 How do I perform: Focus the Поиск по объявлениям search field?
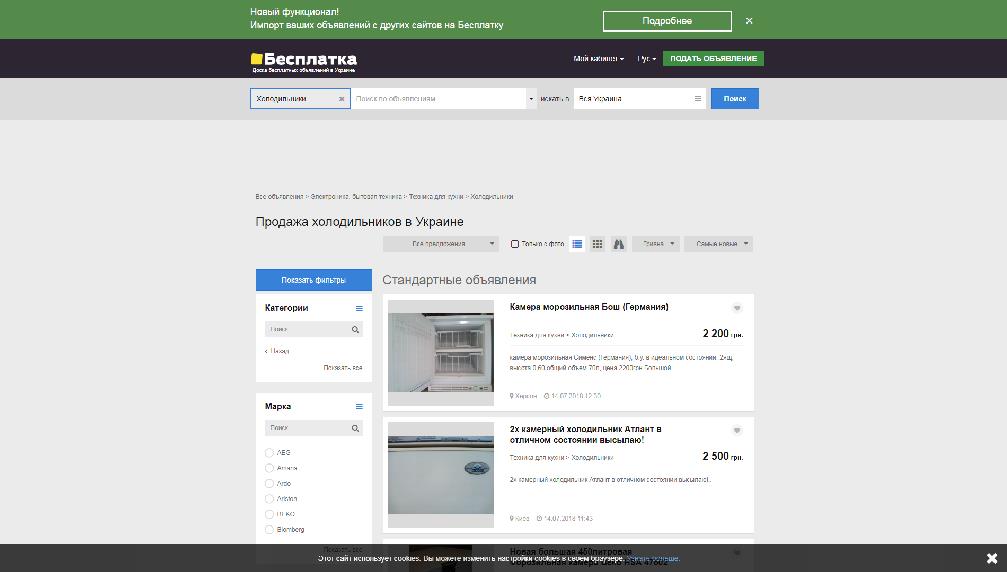[438, 99]
